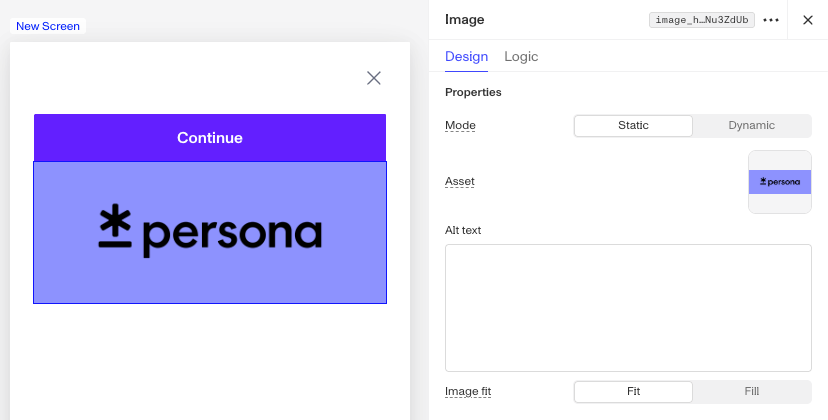Viewport: 828px width, 420px height.
Task: Click the persona Asset thumbnail
Action: [780, 182]
